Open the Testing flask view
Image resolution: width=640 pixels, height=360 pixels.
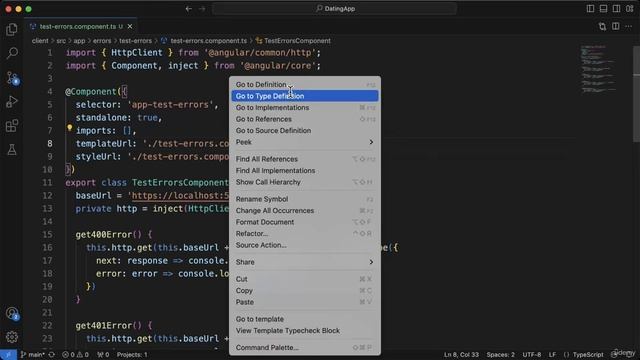tap(12, 149)
